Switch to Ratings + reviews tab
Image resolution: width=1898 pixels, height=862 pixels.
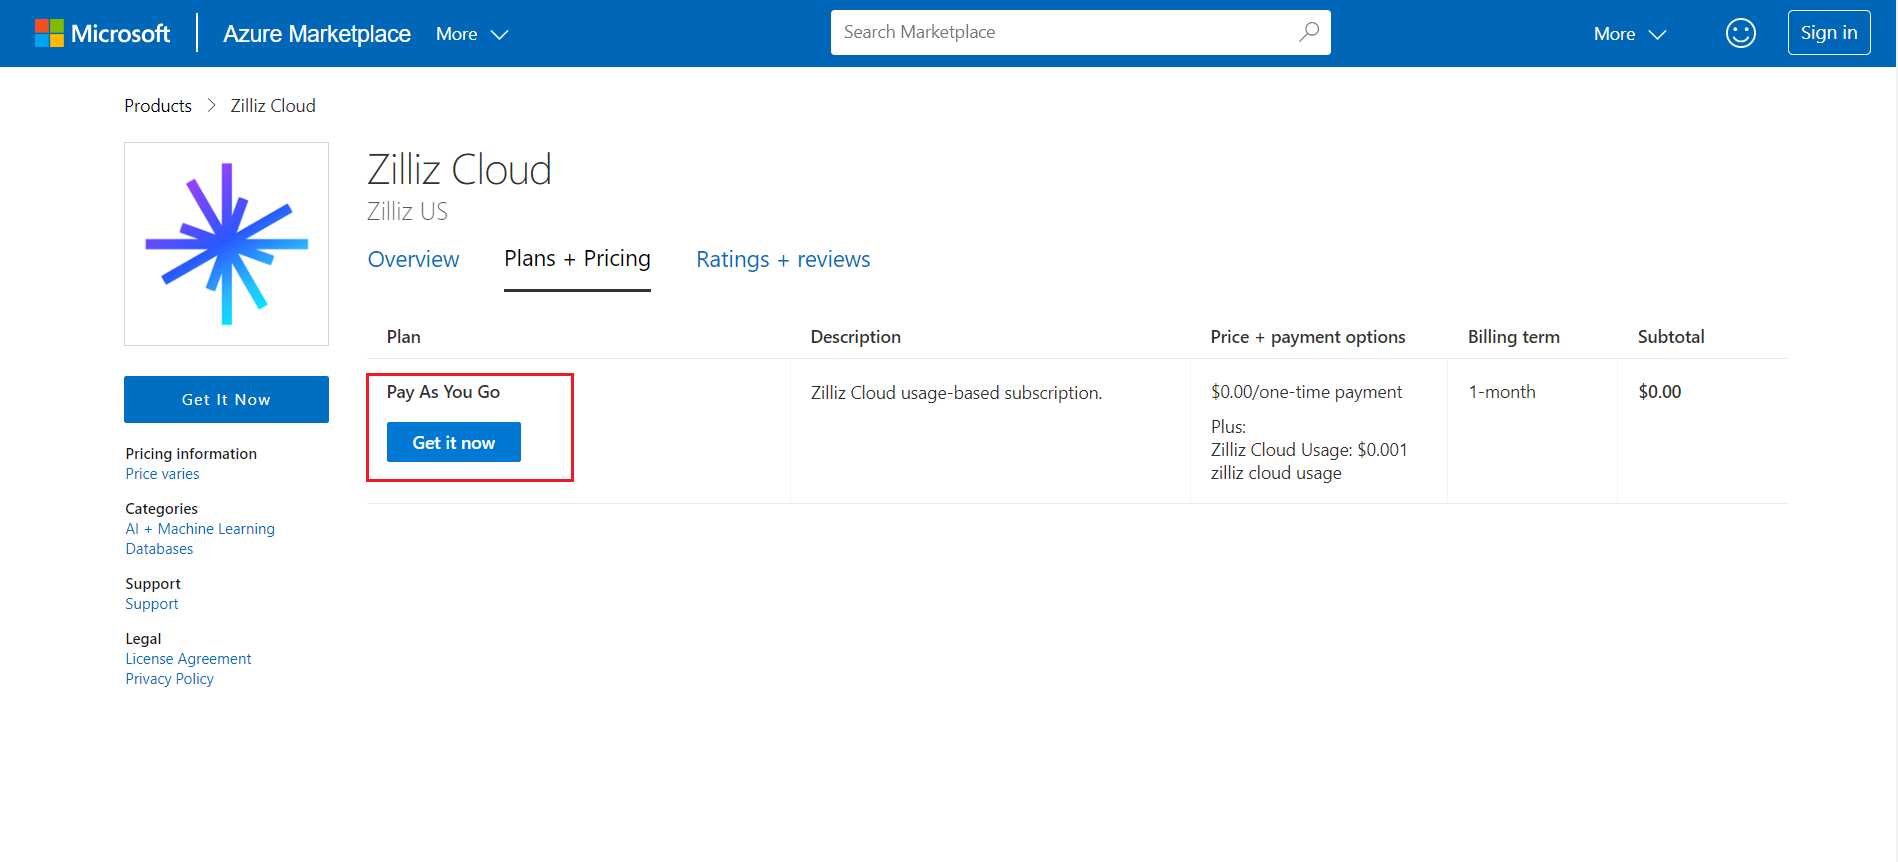point(783,259)
